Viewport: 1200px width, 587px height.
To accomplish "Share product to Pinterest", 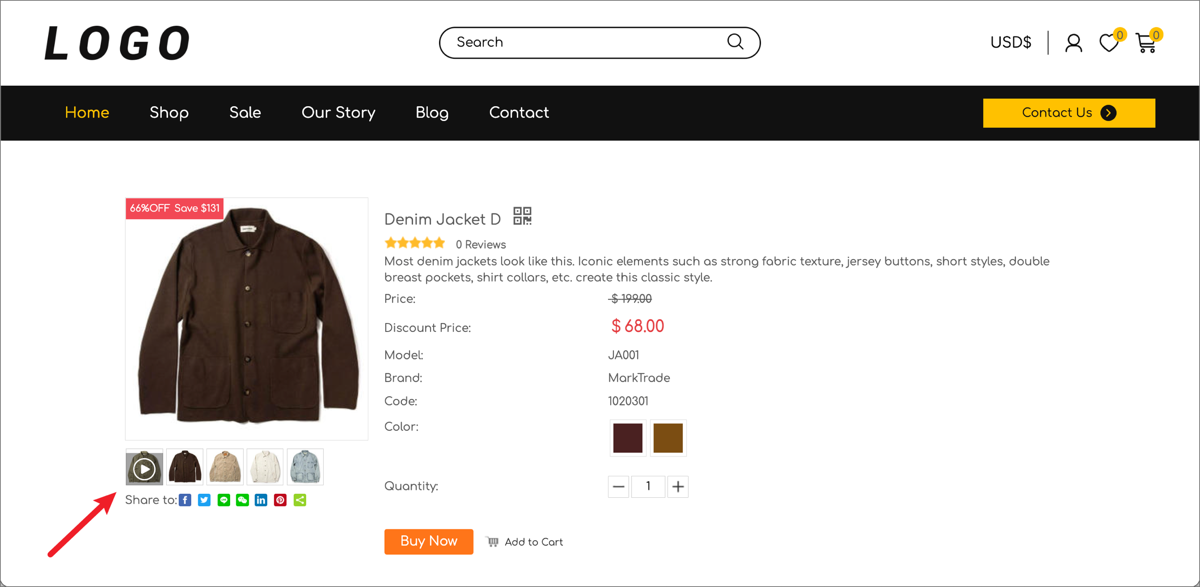I will (x=280, y=500).
